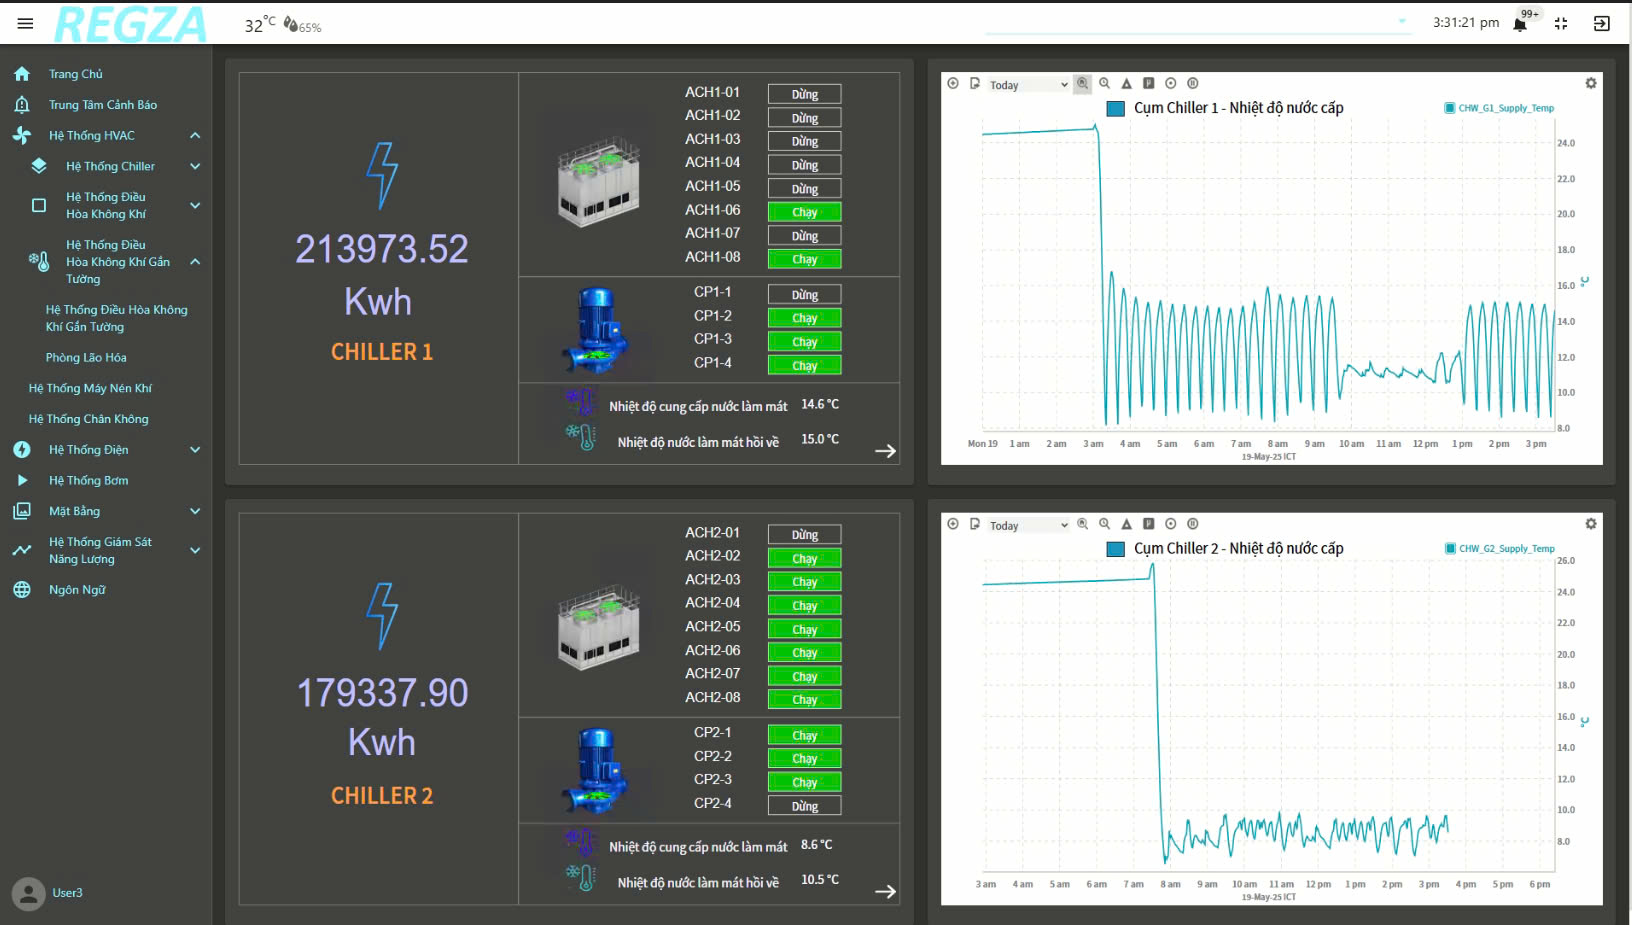Open Trung Tâm Cảnh Báo menu item
Screen dimensions: 1632x925
tap(102, 105)
